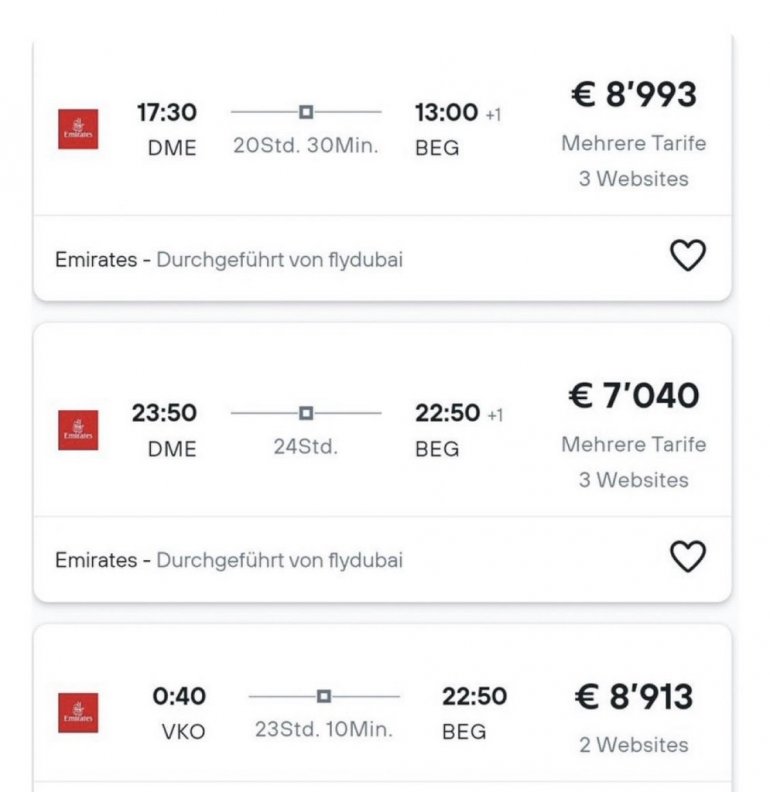The height and width of the screenshot is (792, 770).
Task: Click the 23:50 DME departure time
Action: pyautogui.click(x=164, y=413)
